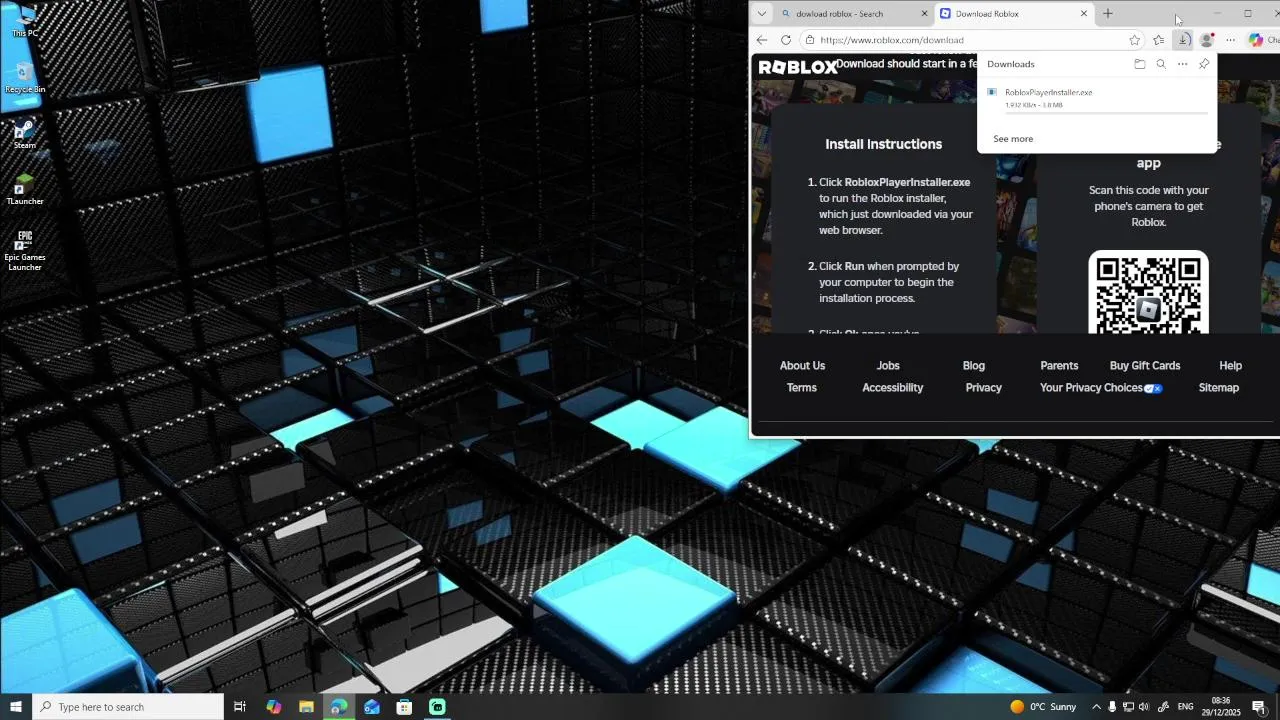Image resolution: width=1280 pixels, height=720 pixels.
Task: Open the Terms footer link
Action: 802,388
